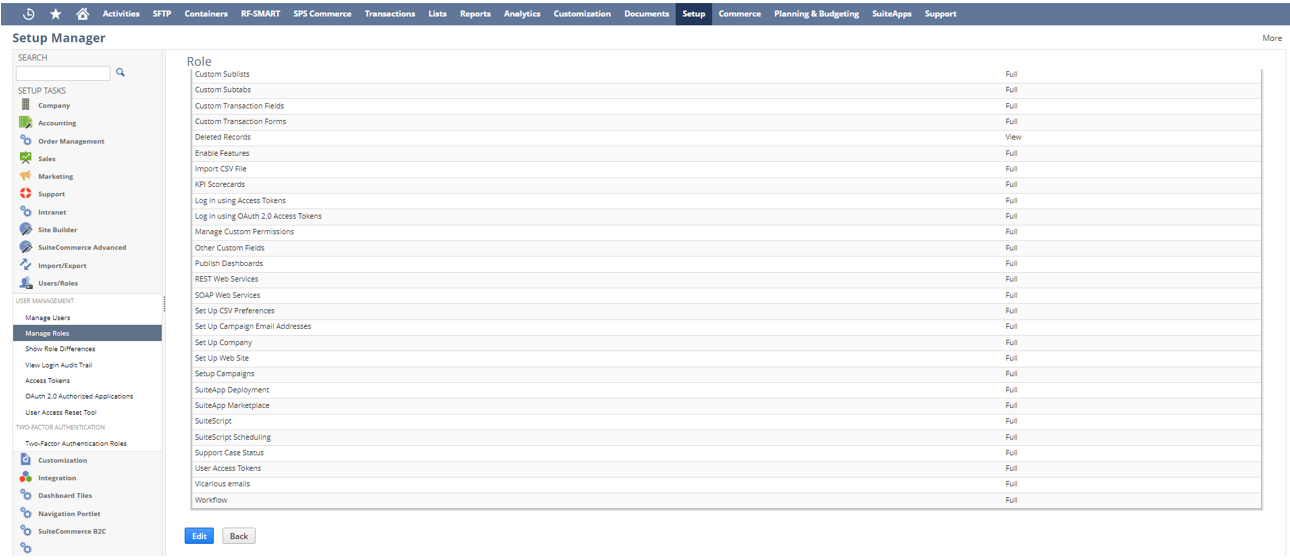Open the Reports menu

tap(475, 14)
